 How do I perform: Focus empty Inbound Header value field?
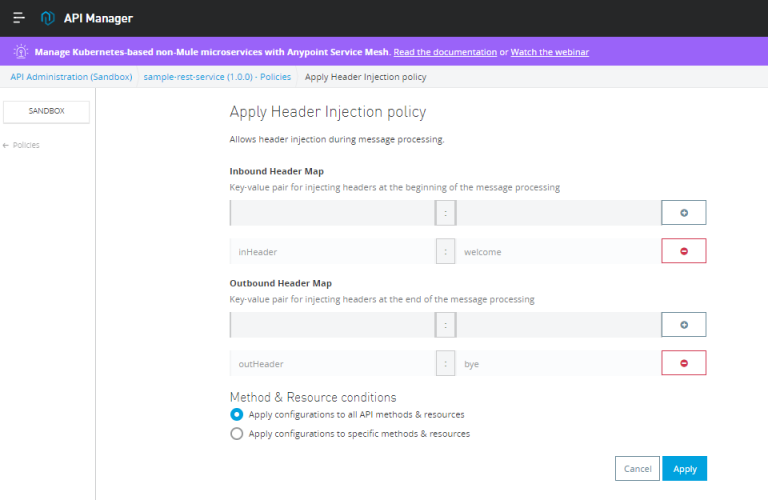coord(558,213)
